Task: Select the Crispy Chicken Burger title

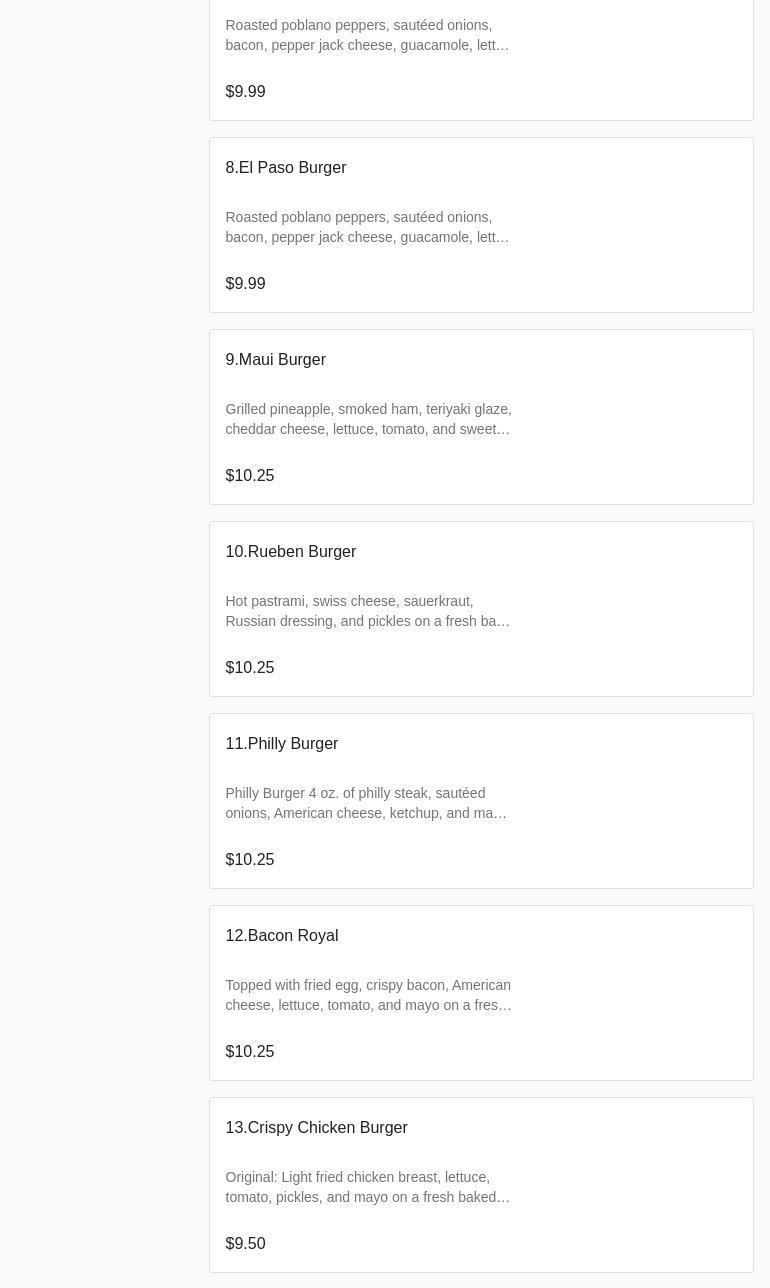Action: click(316, 1128)
